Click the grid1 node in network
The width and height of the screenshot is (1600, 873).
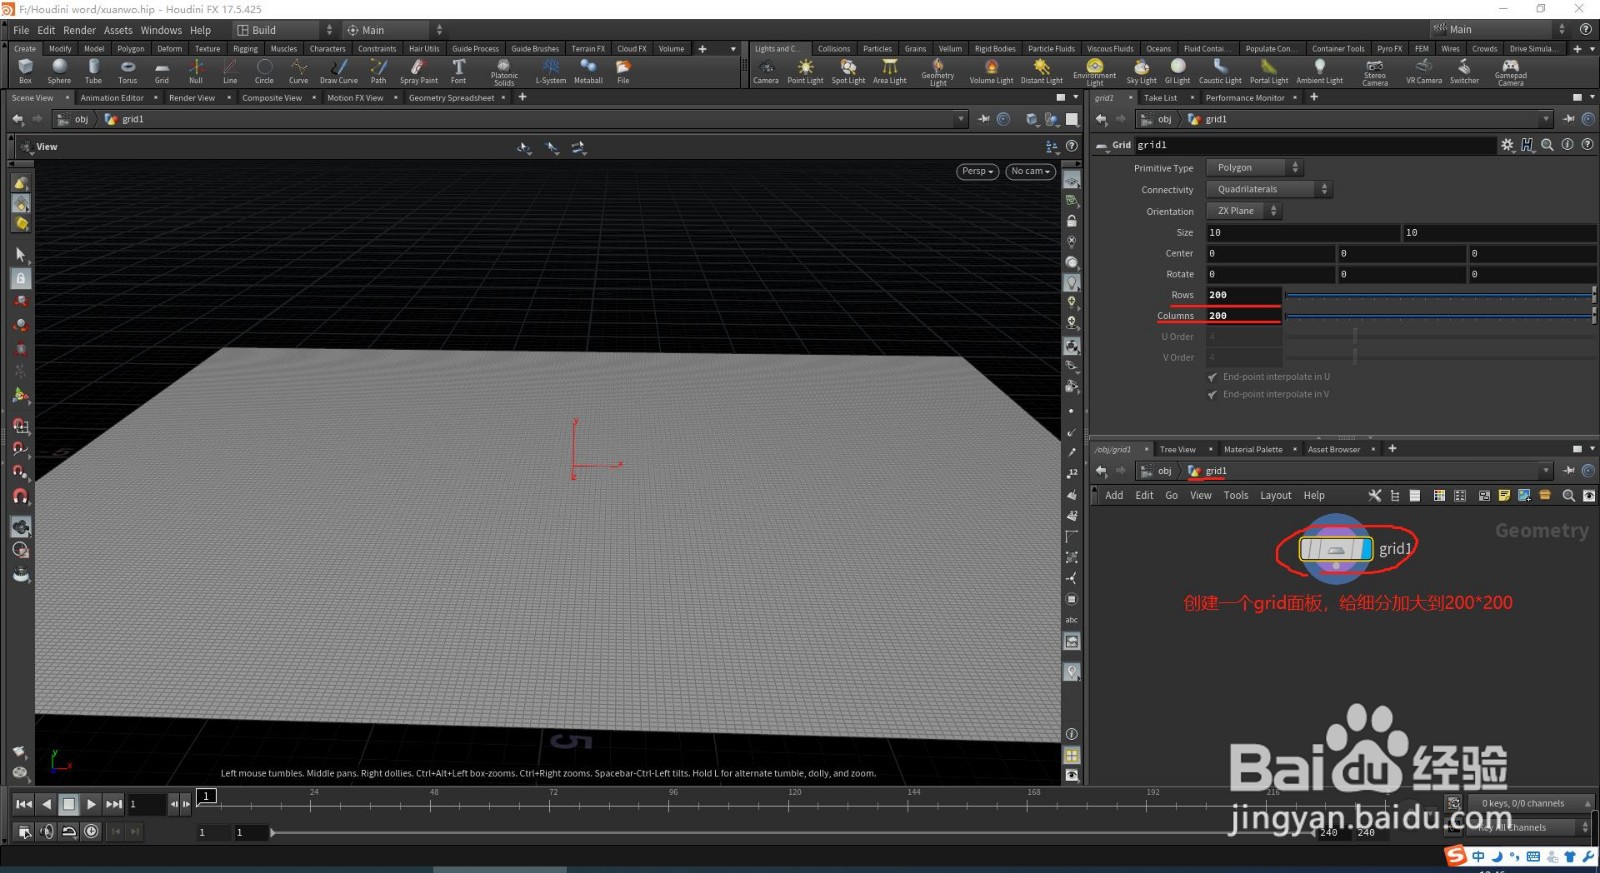point(1335,549)
